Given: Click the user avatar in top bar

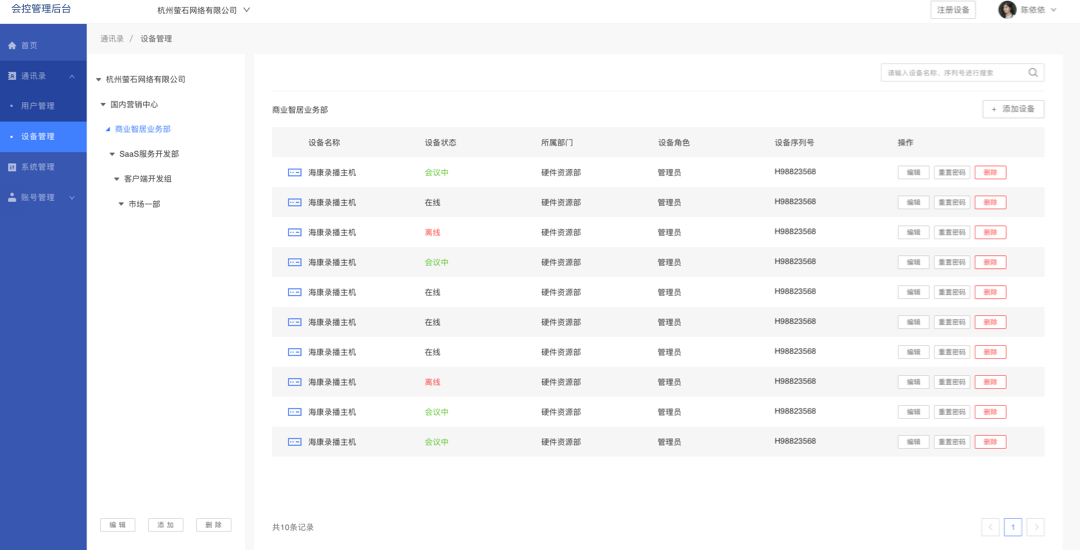Looking at the screenshot, I should [1007, 10].
